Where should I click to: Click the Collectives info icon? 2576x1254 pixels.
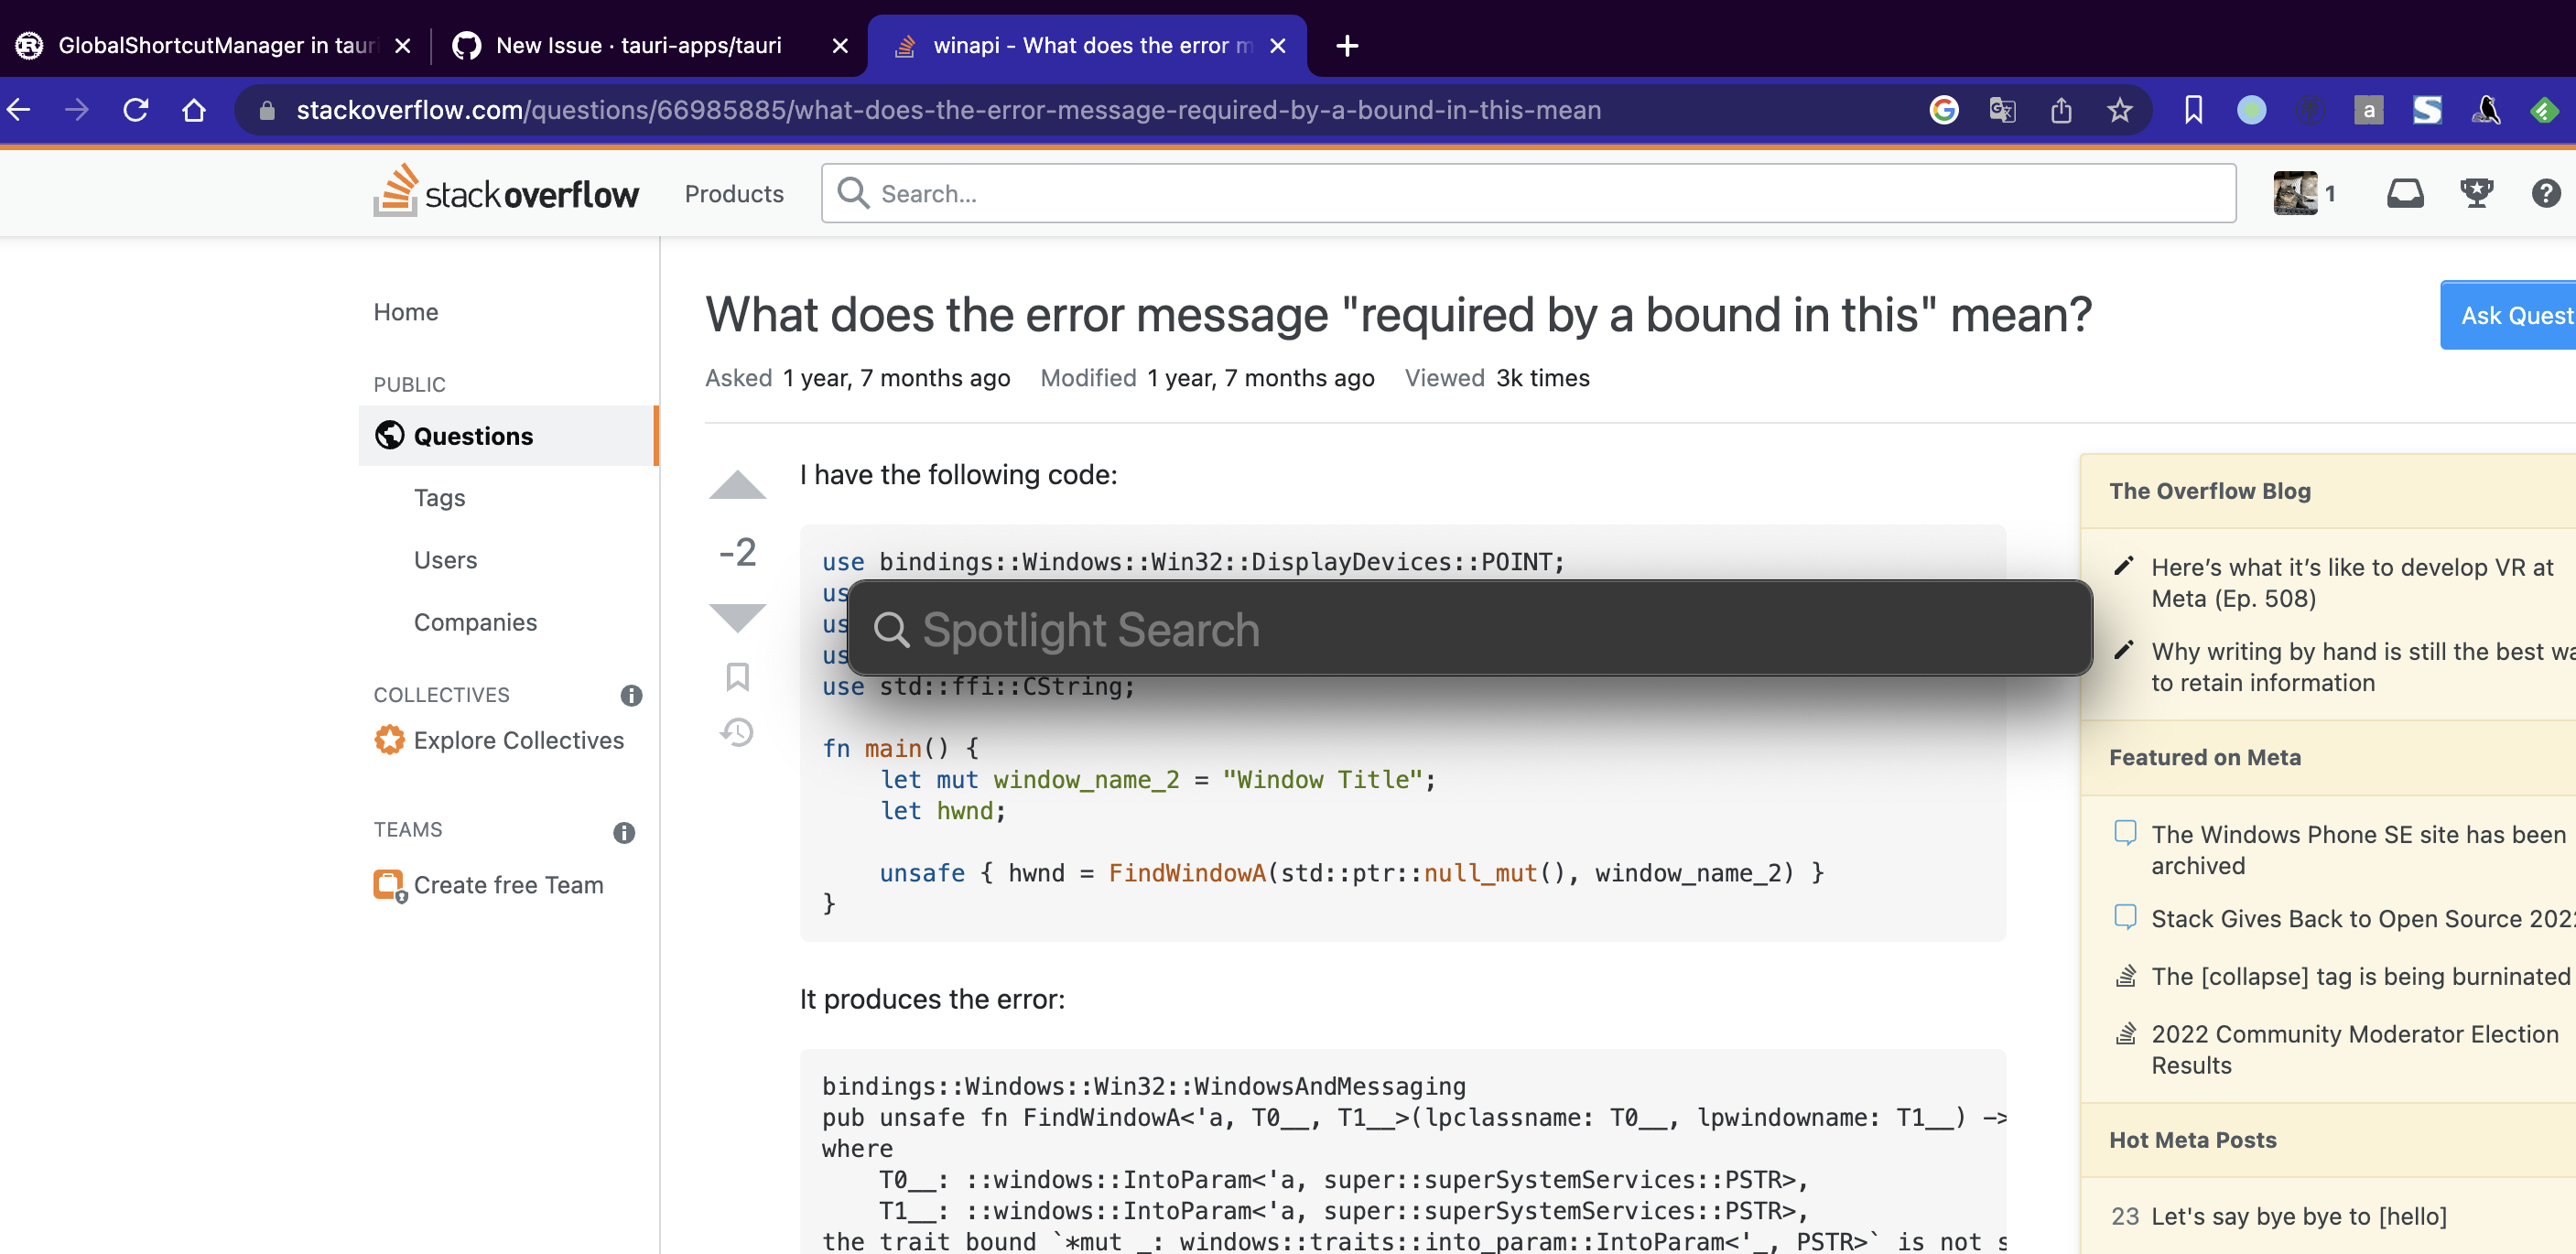(x=631, y=696)
